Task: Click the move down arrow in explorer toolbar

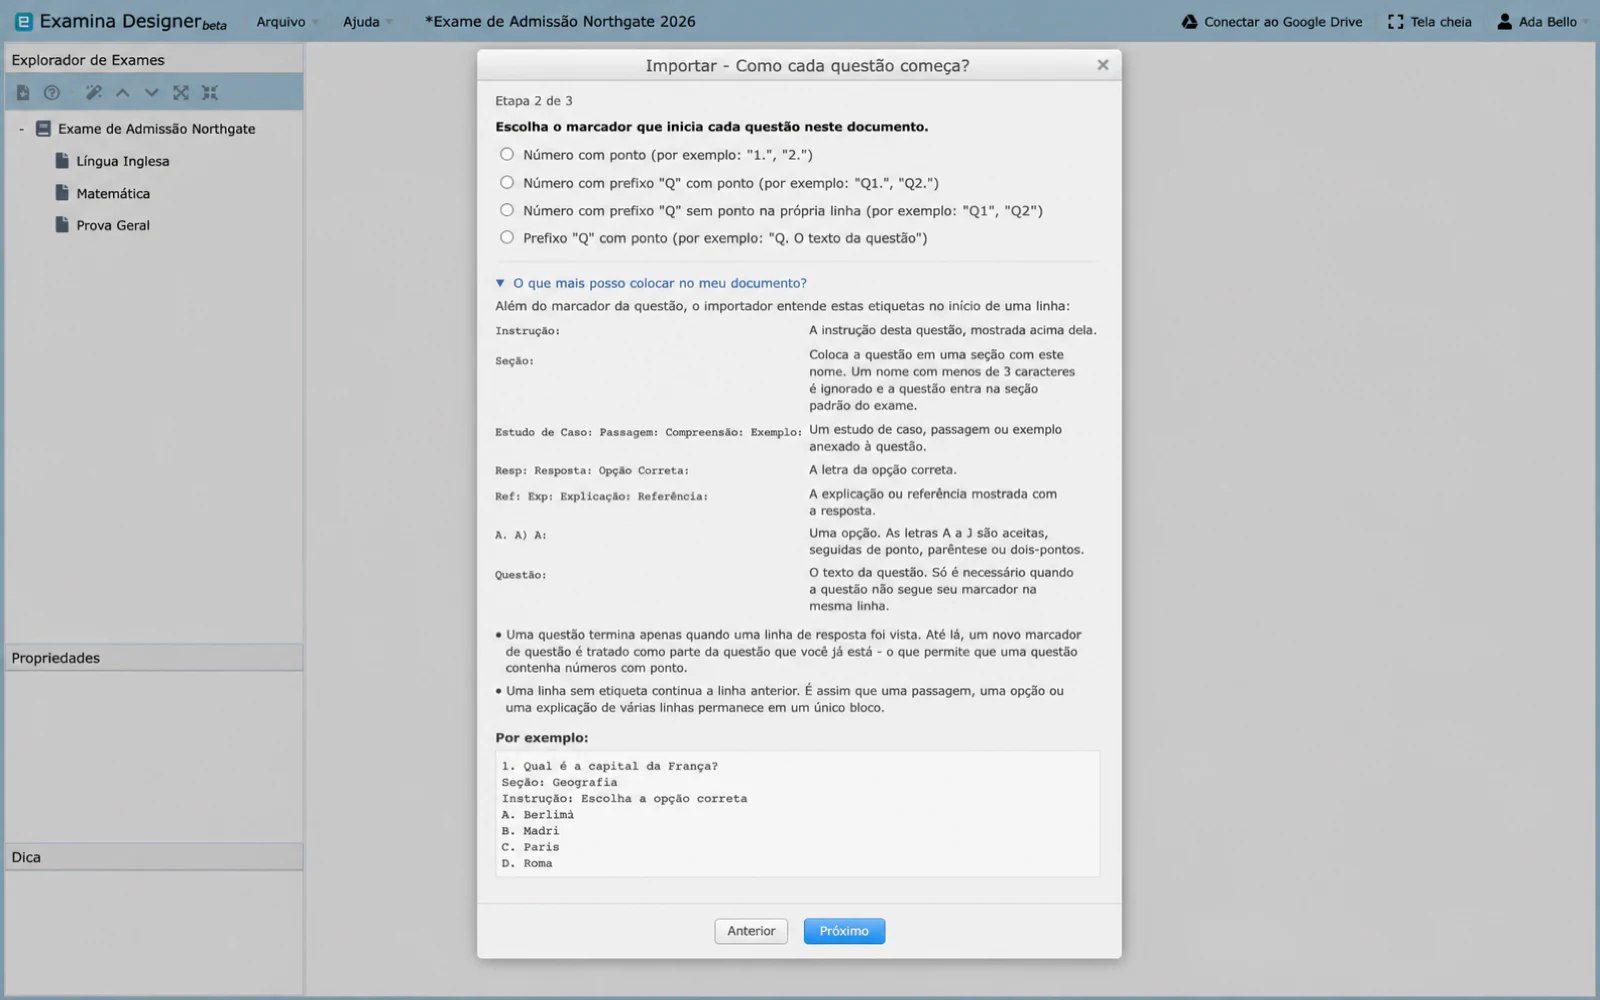Action: pos(152,93)
